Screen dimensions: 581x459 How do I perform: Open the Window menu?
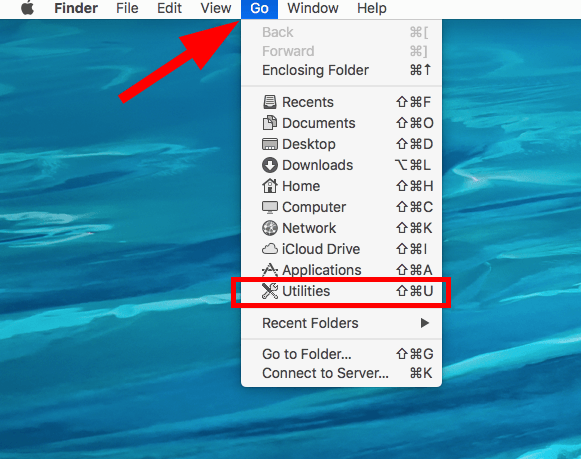313,8
